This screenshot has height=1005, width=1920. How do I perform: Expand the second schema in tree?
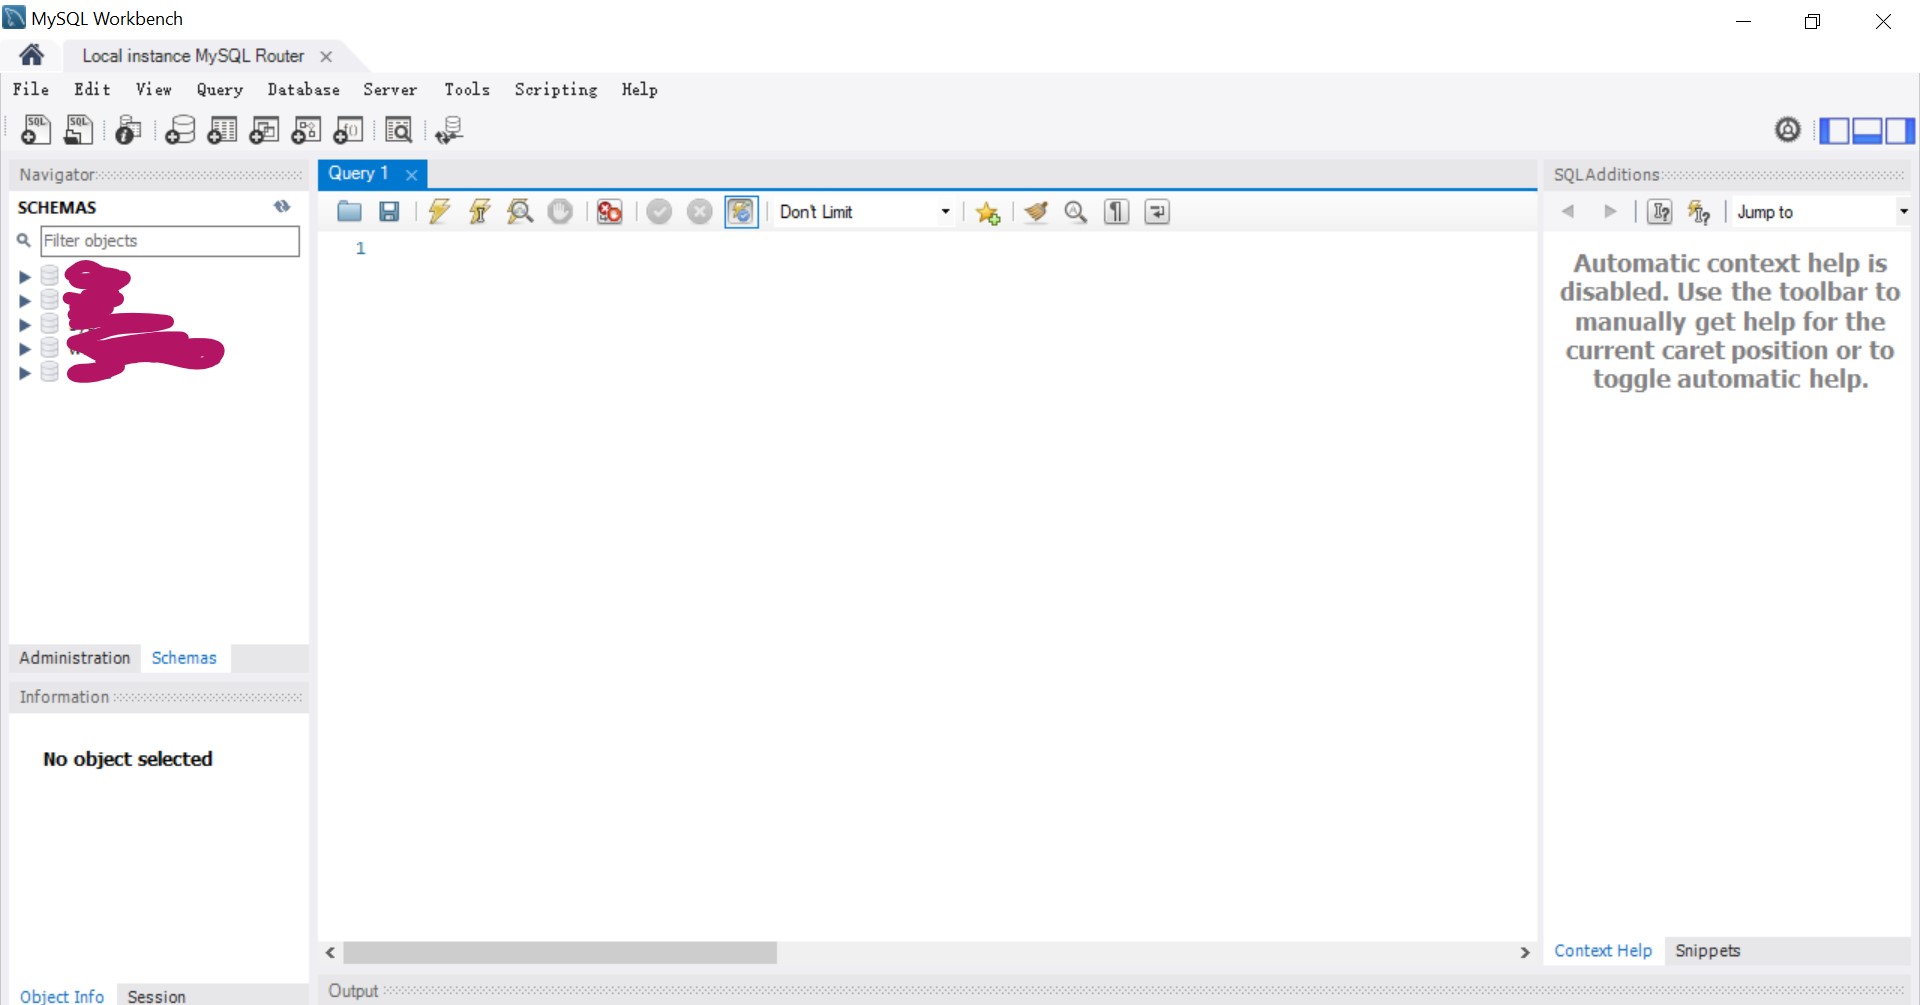tap(25, 300)
